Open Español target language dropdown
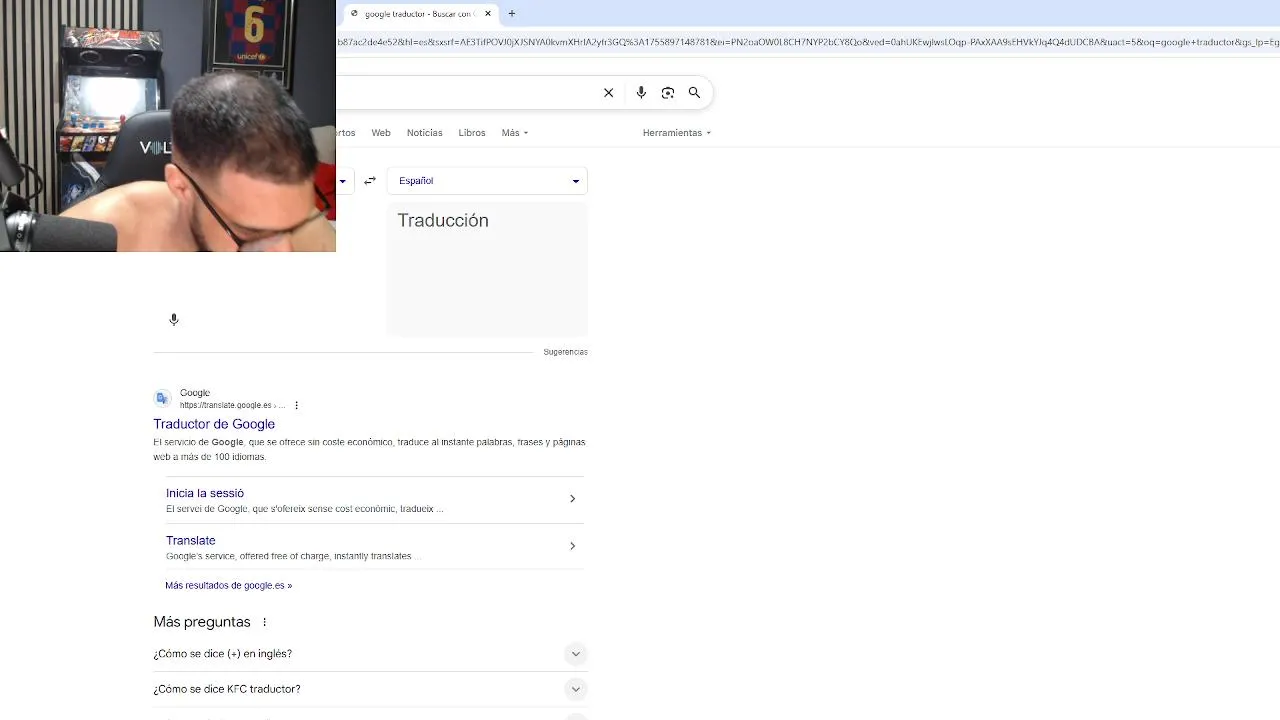 click(x=487, y=181)
